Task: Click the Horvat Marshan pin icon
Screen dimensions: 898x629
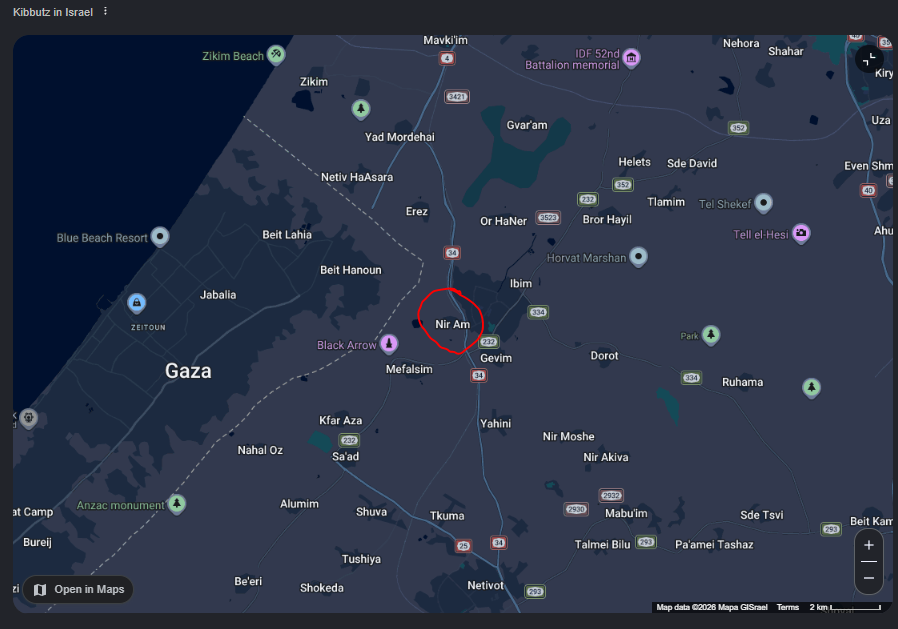Action: tap(639, 256)
